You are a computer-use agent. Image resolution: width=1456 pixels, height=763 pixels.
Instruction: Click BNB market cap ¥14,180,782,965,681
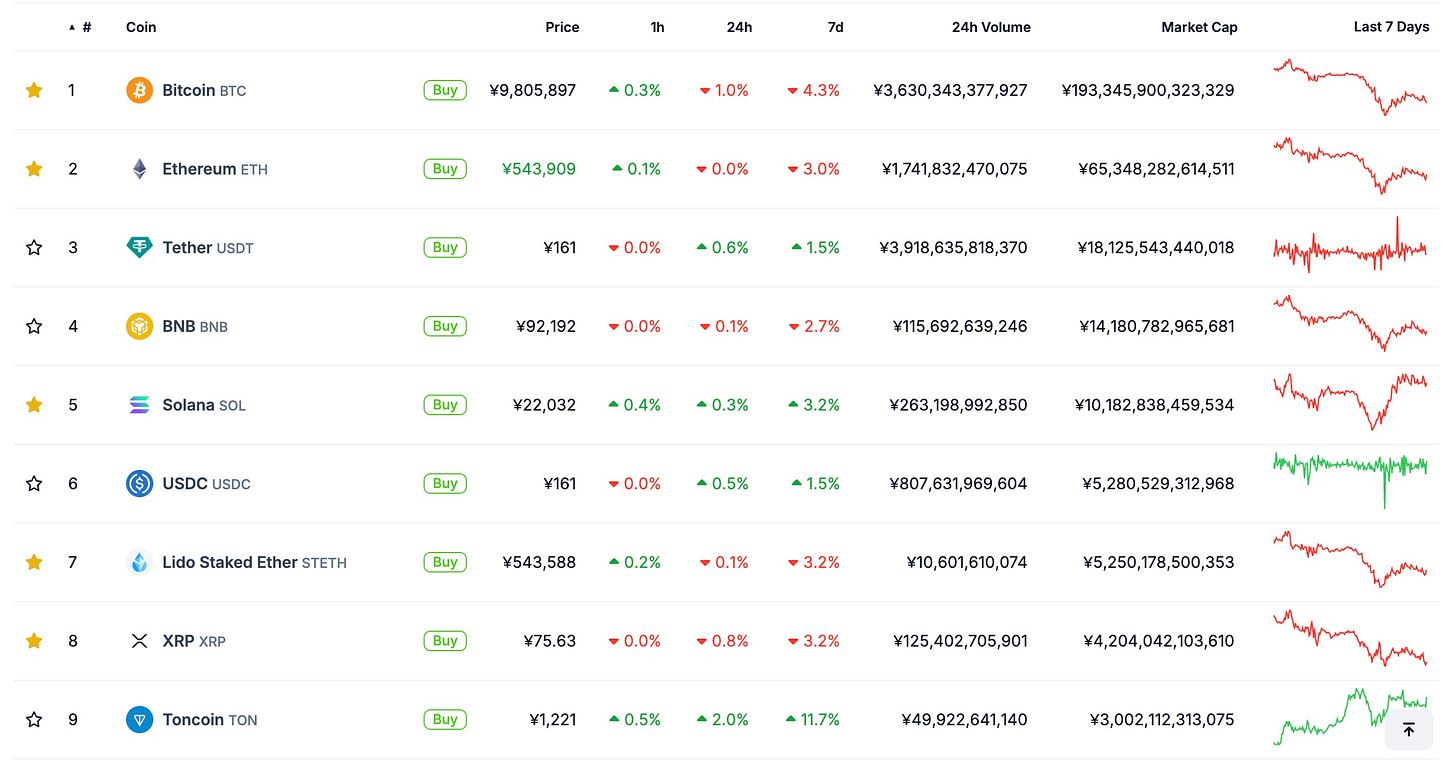[1157, 326]
